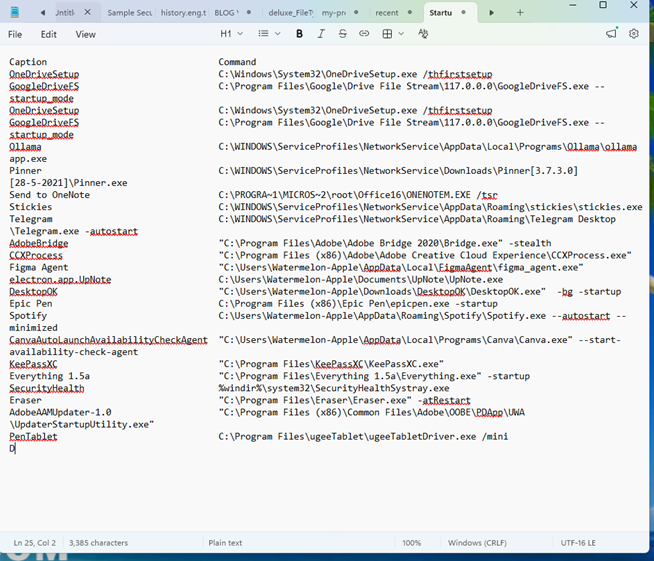The image size is (654, 561).
Task: Click the 100% zoom level indicator
Action: pos(411,543)
